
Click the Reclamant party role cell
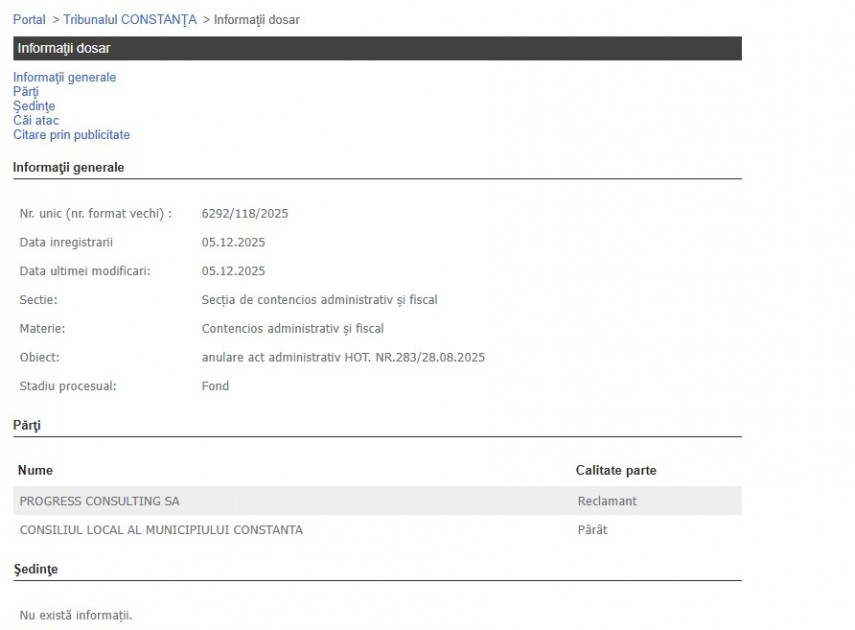point(607,501)
